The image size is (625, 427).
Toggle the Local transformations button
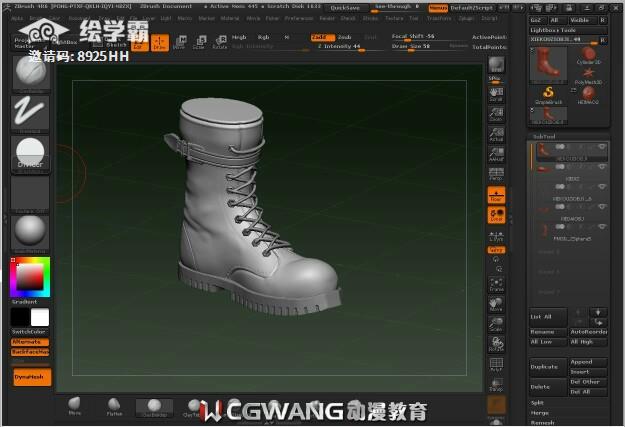[496, 215]
